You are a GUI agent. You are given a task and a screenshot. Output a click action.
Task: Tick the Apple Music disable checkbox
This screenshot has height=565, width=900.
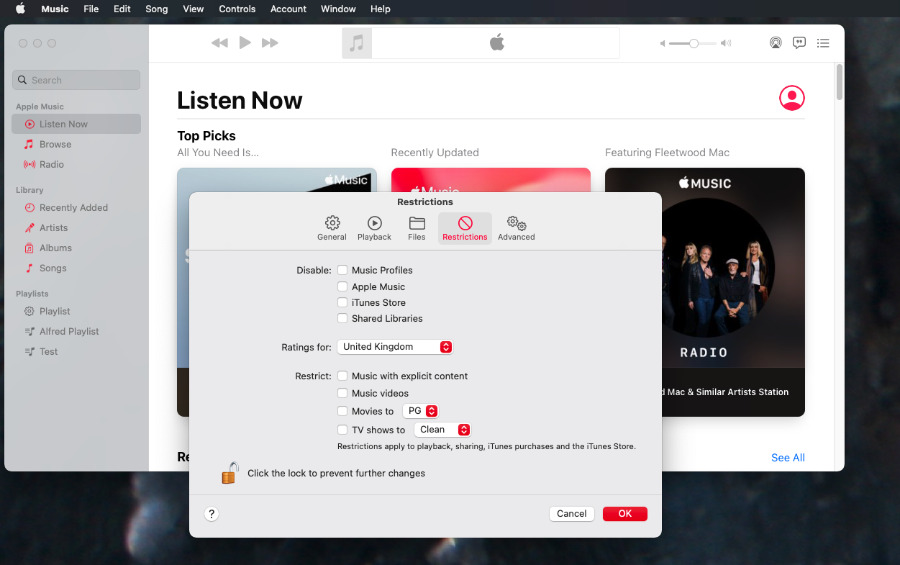pos(343,287)
